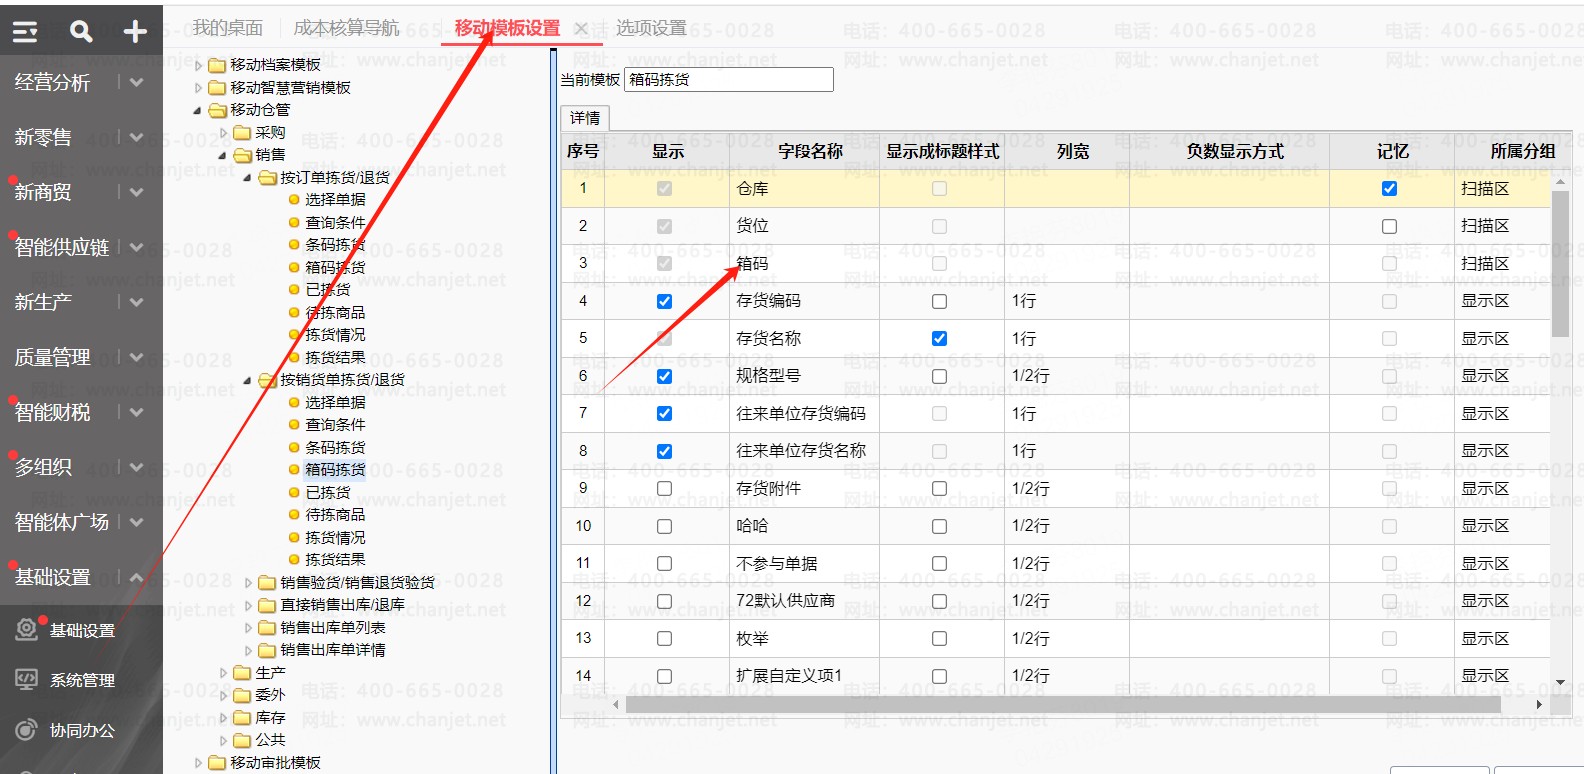This screenshot has width=1584, height=774.
Task: Collapse the 按销货单拣货/退货 node
Action: (x=247, y=380)
